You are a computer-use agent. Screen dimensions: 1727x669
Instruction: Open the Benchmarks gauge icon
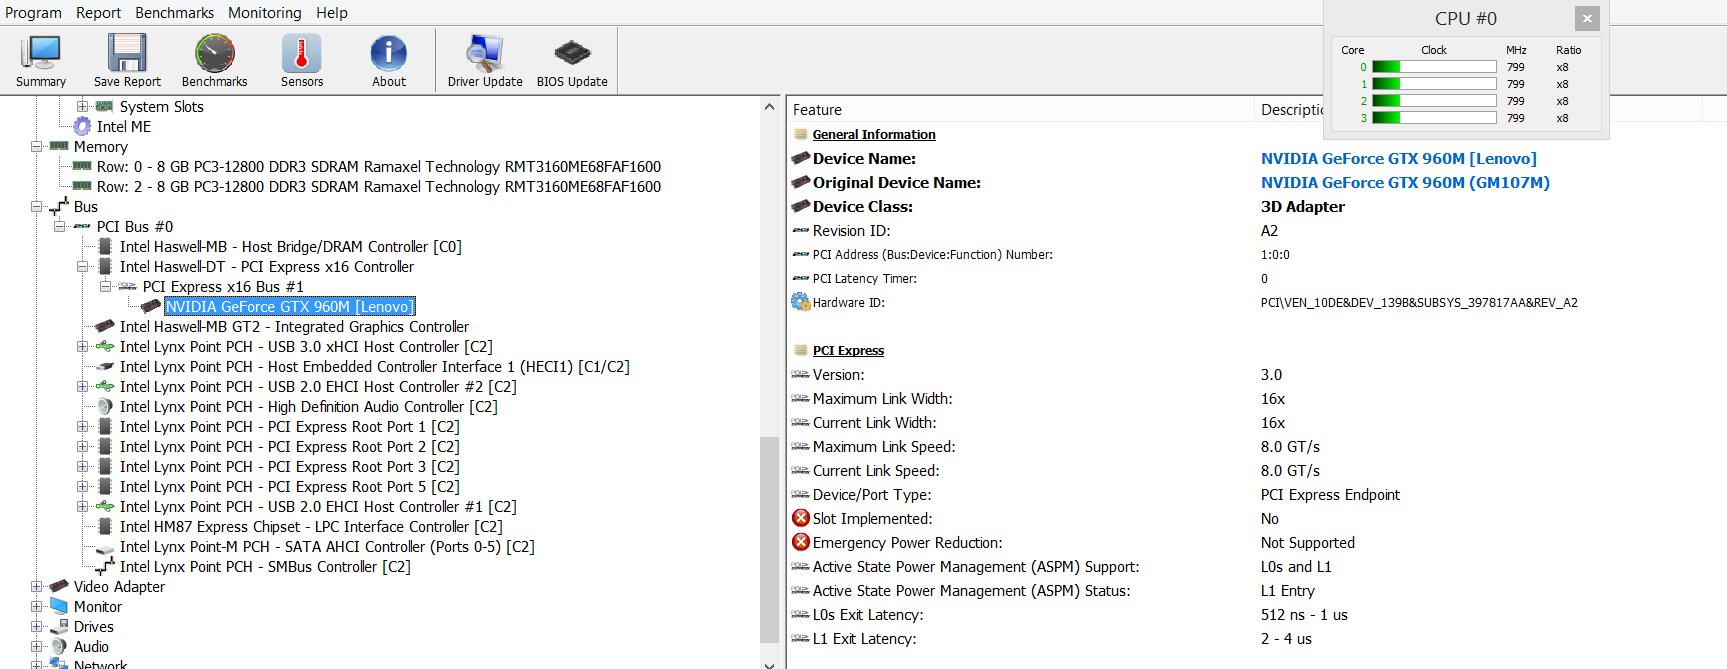214,53
